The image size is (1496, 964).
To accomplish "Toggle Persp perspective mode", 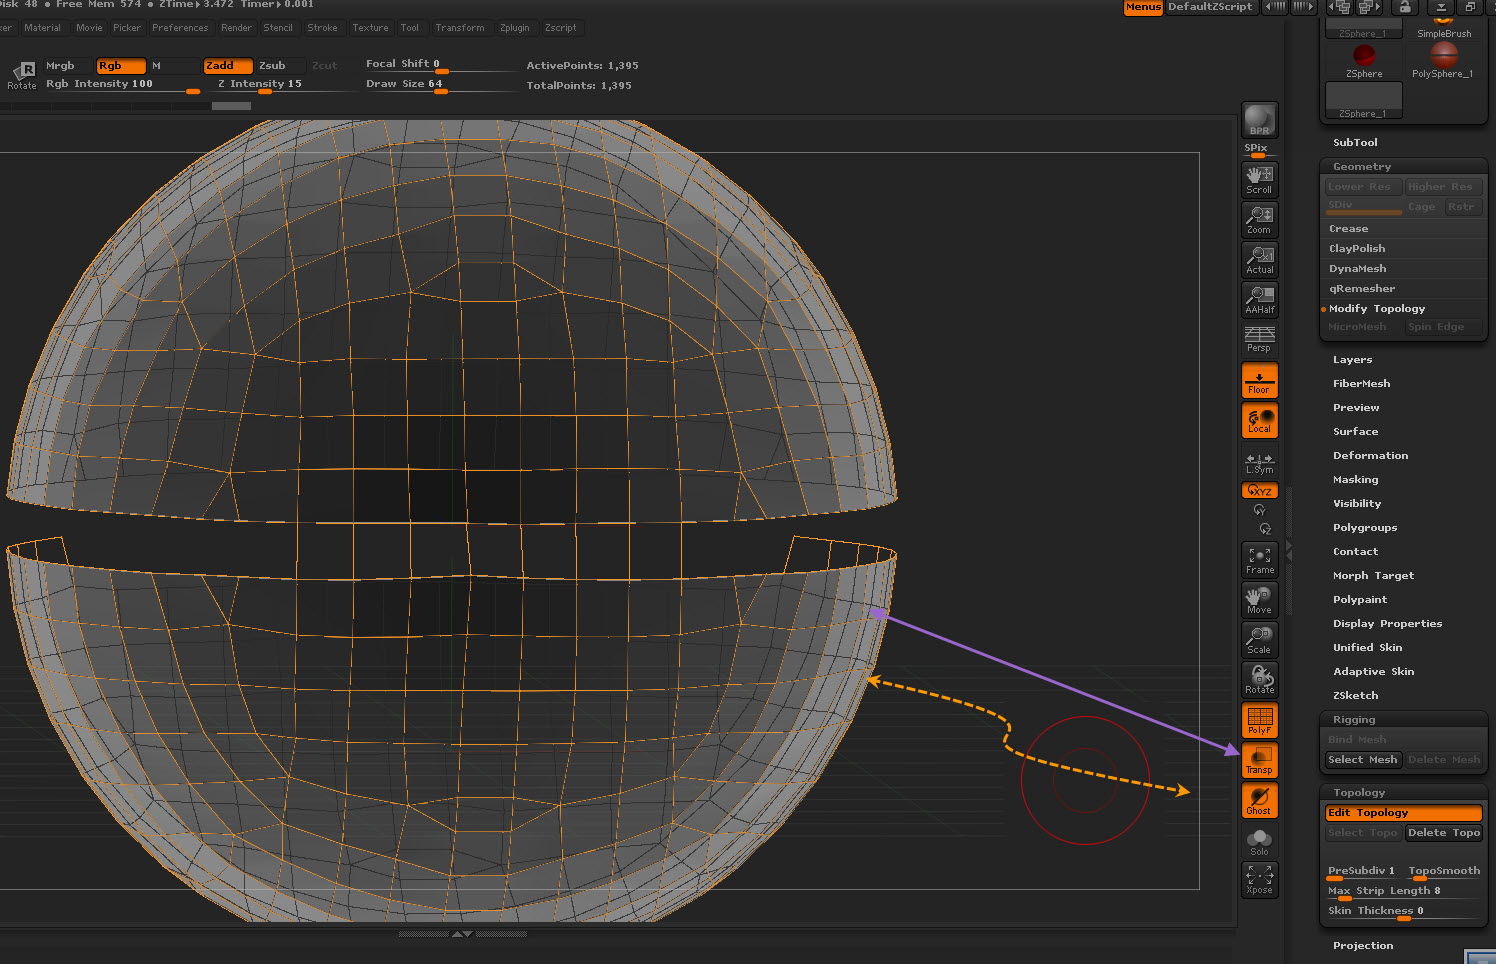I will [1259, 339].
